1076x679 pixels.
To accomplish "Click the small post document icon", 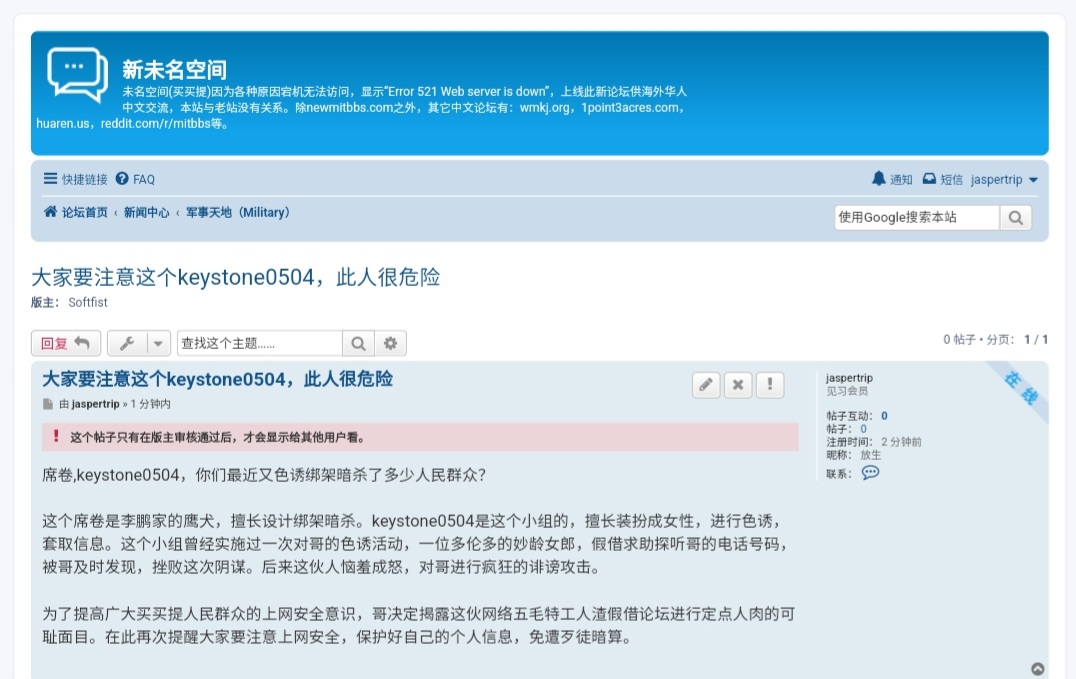I will point(47,404).
